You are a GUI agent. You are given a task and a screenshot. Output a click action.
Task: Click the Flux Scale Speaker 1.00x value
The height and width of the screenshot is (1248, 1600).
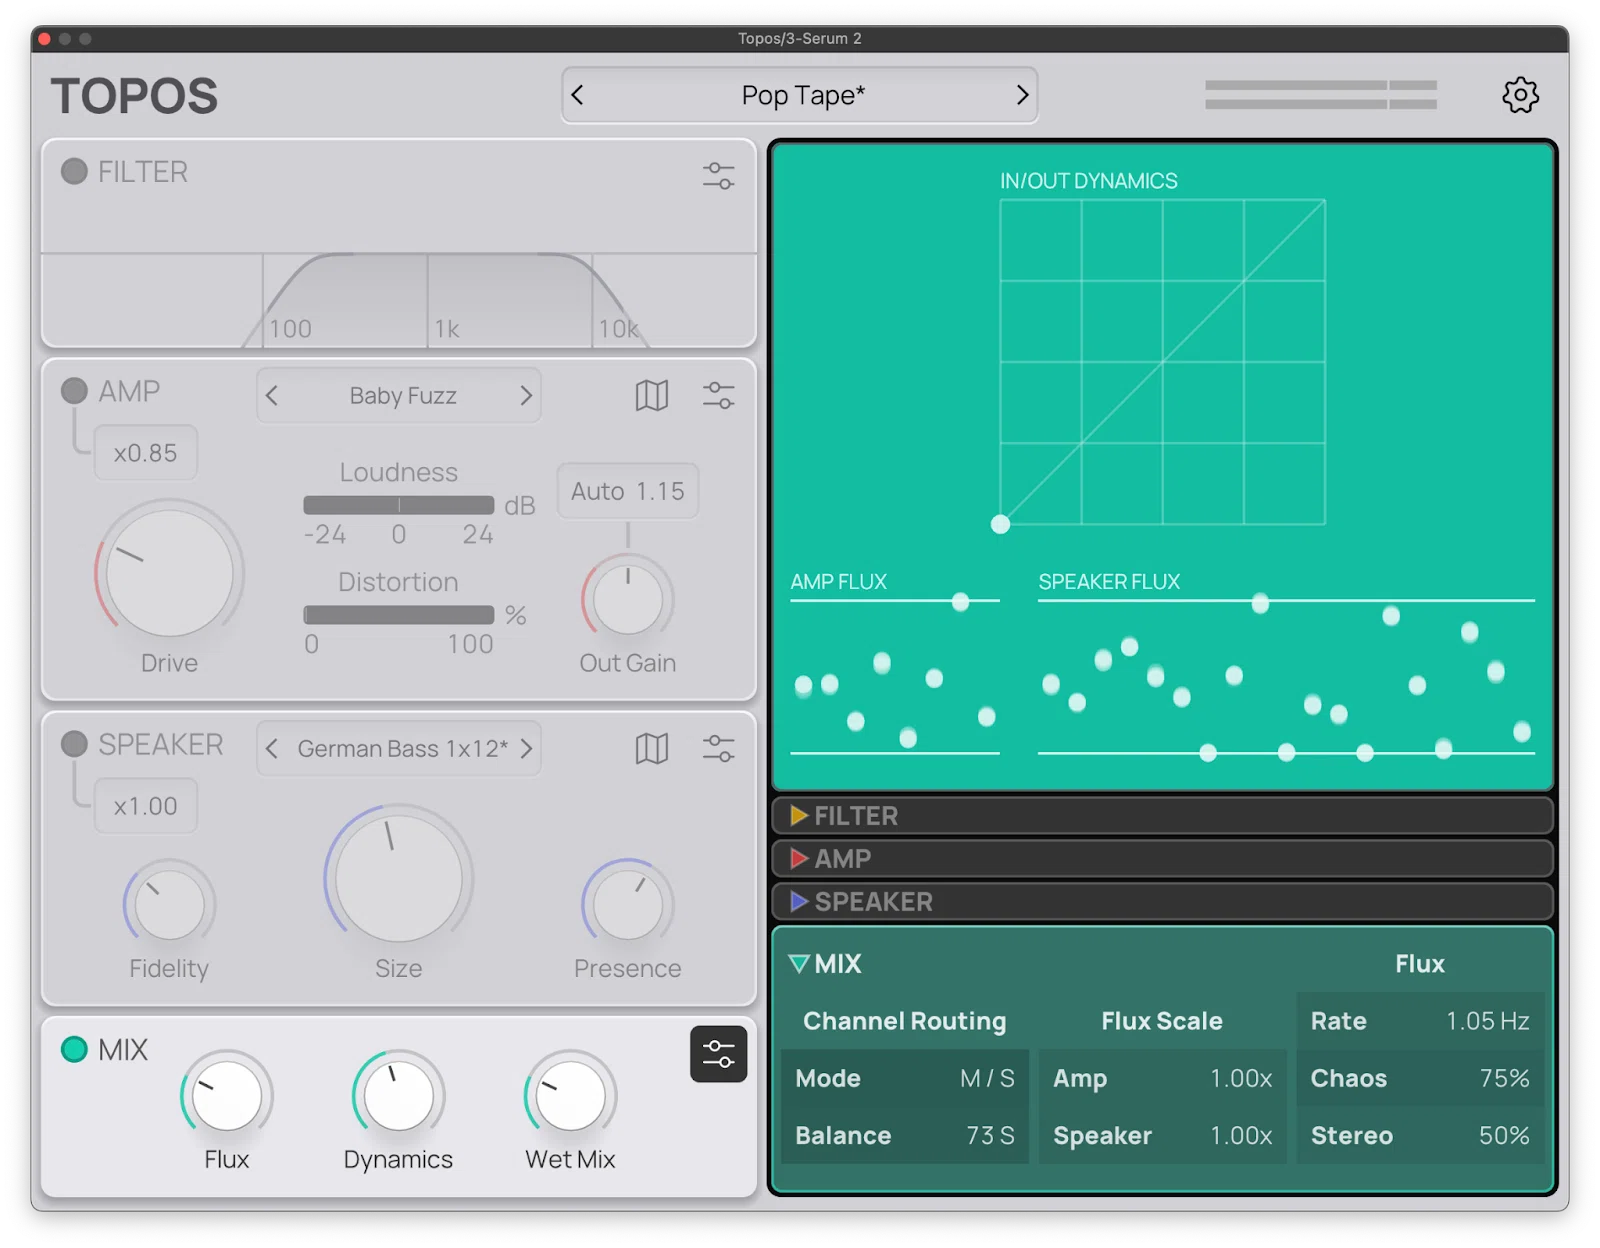pyautogui.click(x=1241, y=1136)
